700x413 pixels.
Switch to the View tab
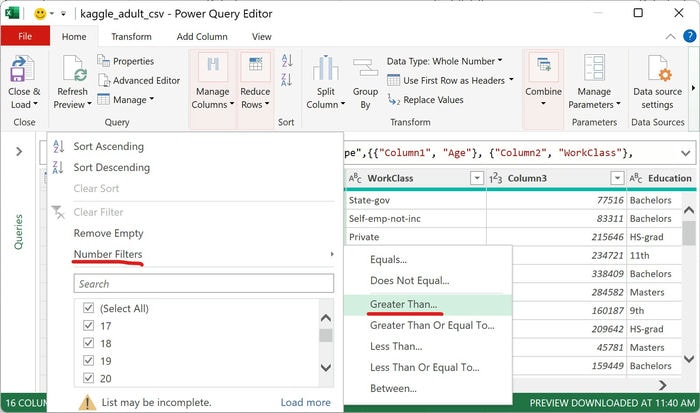click(261, 37)
